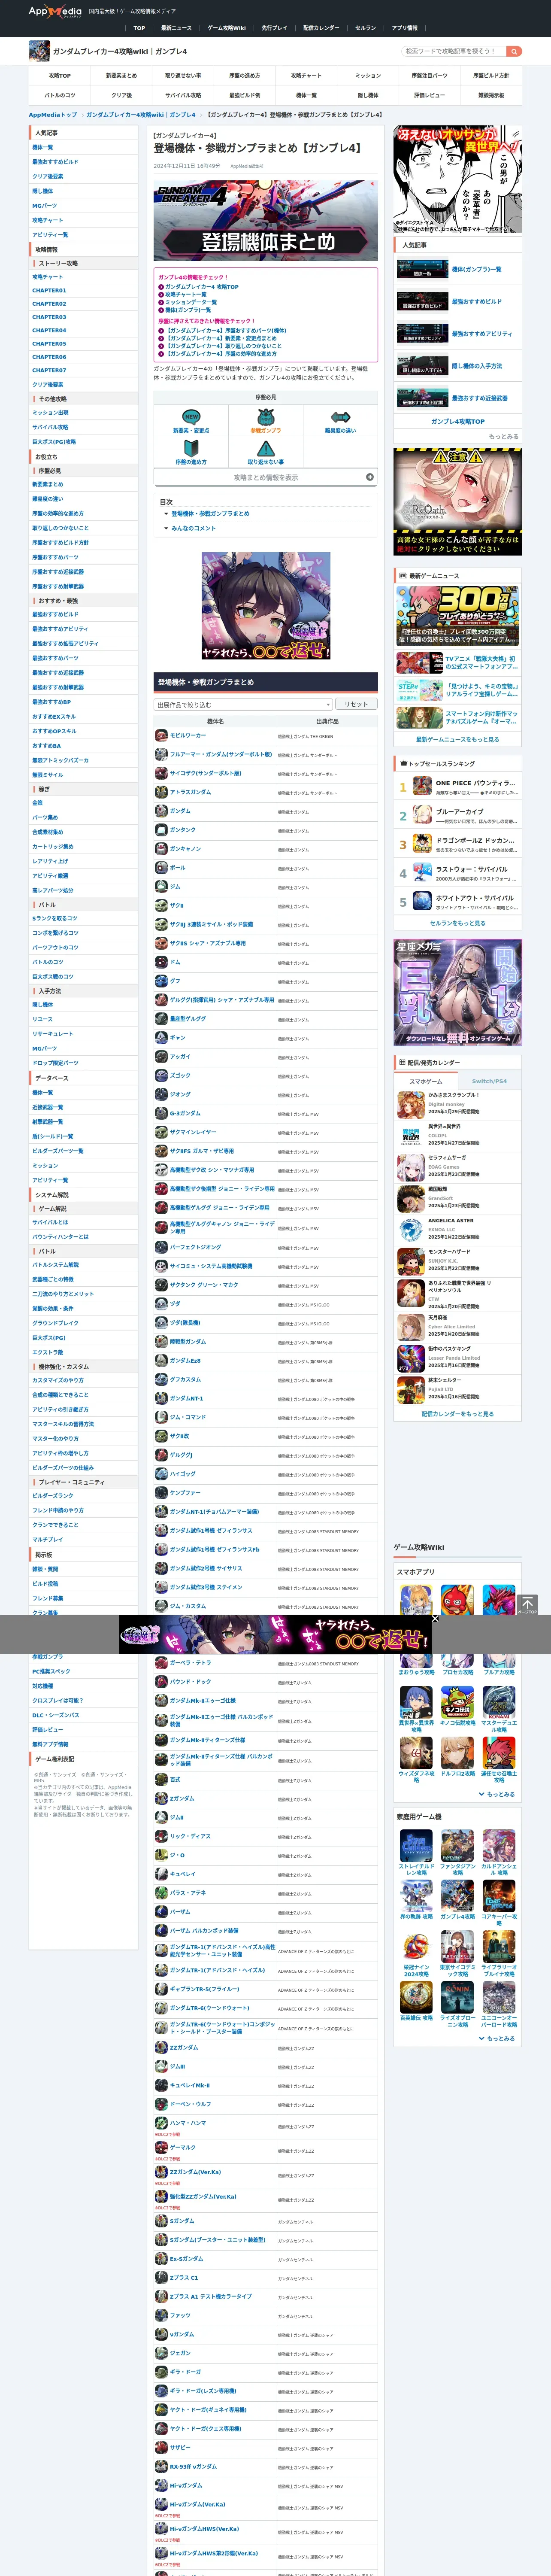
Task: Open 配信カレンダー in top navigation
Action: [x=321, y=28]
